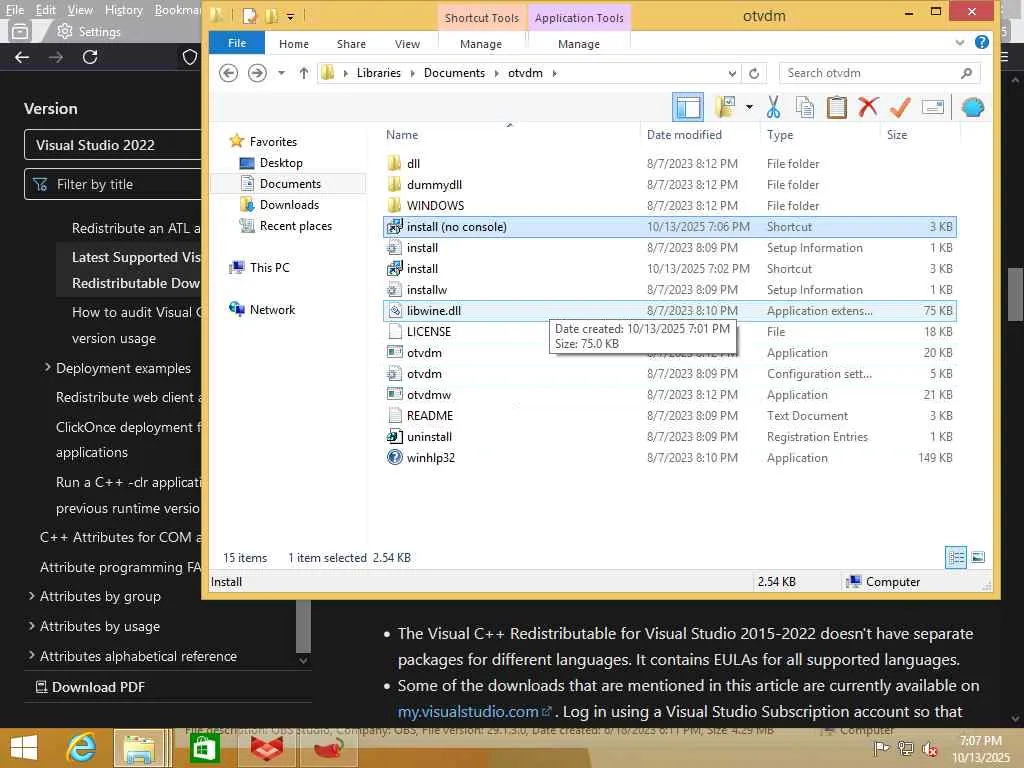
Task: Copy the selected item via toolbar icon
Action: pyautogui.click(x=805, y=107)
